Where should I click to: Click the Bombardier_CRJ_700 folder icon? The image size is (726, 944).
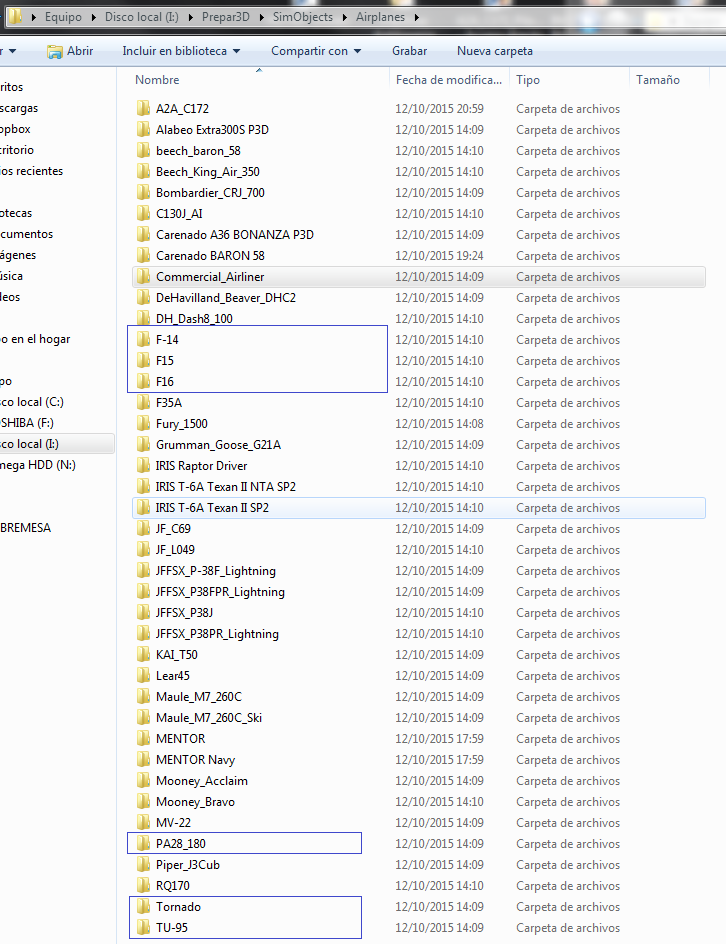click(x=144, y=193)
